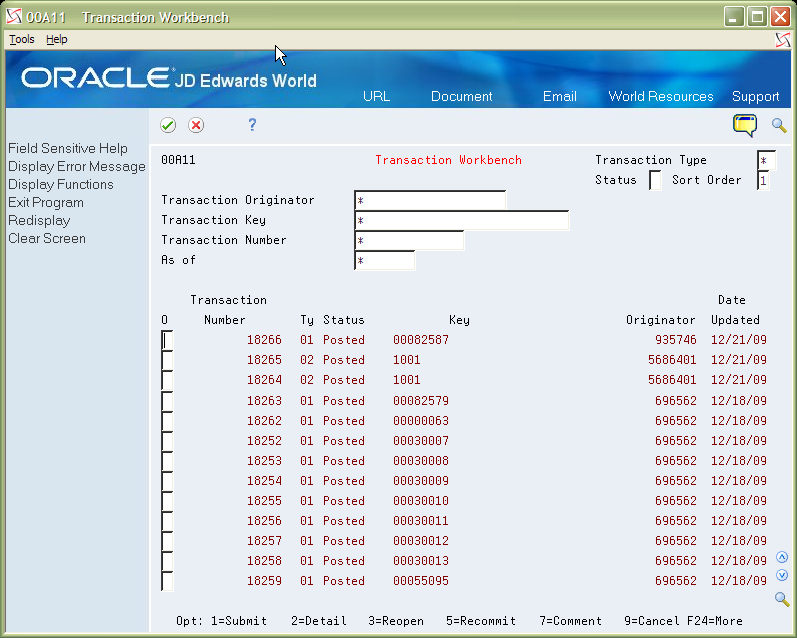Click the 1=Submit option text
The image size is (797, 638).
(x=239, y=621)
